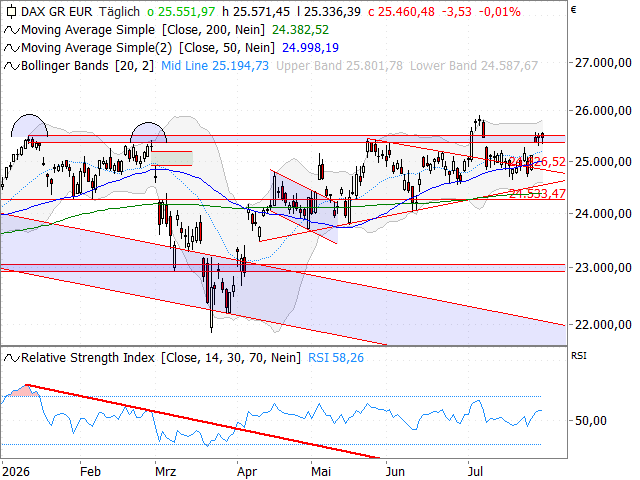Click the Mrz label on the time axis
Viewport: 640px width, 480px height.
pos(166,472)
